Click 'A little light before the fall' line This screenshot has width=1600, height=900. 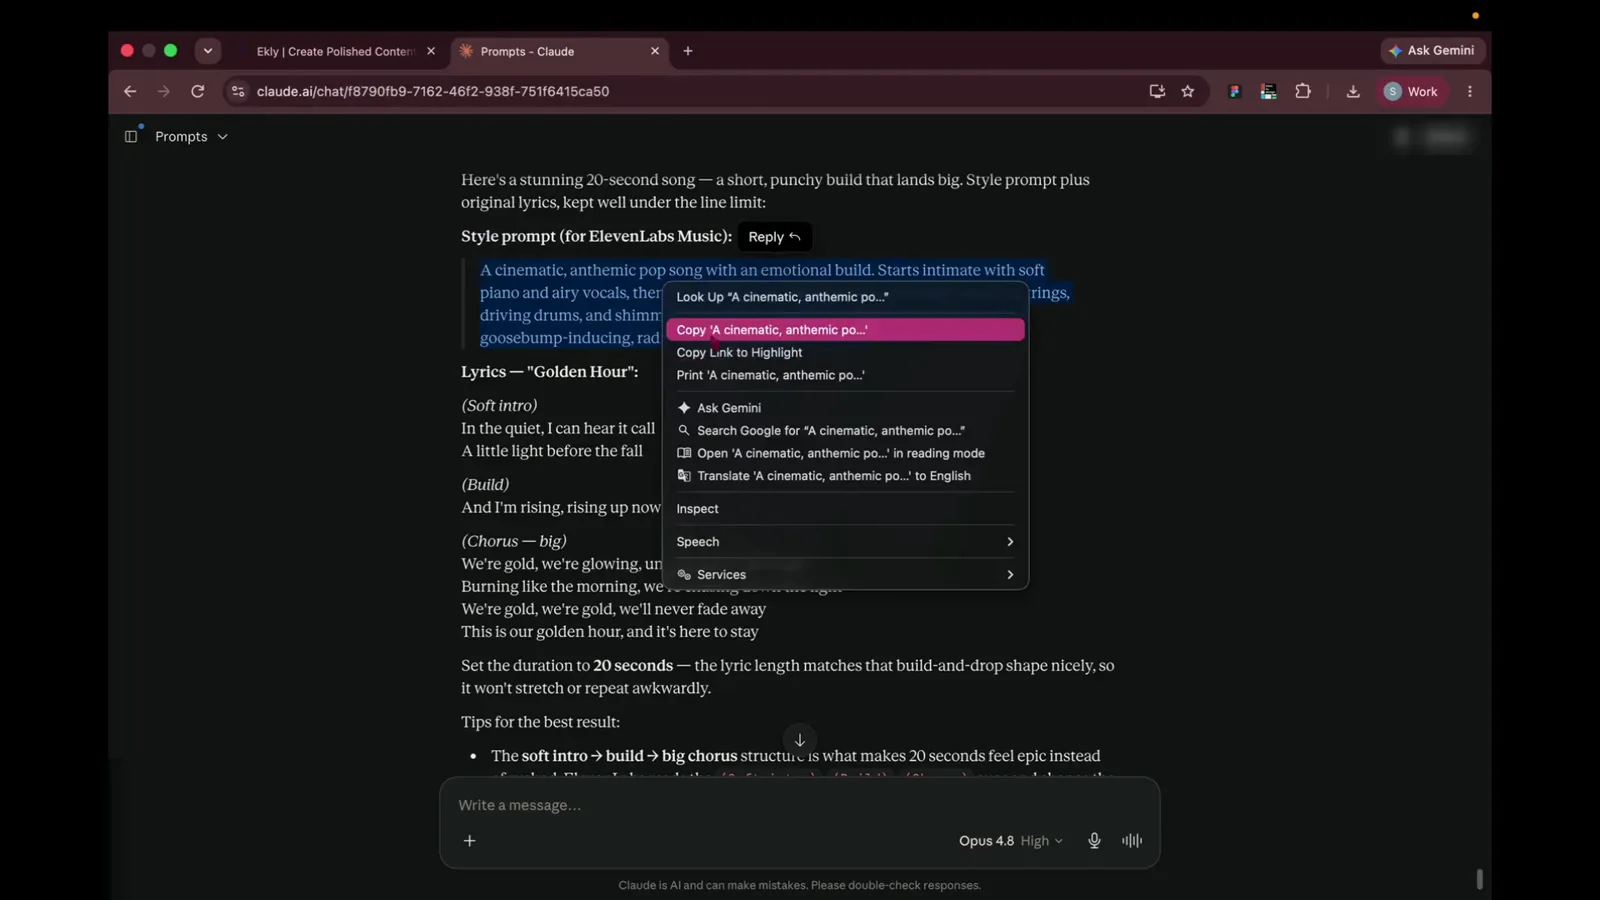[x=552, y=451]
